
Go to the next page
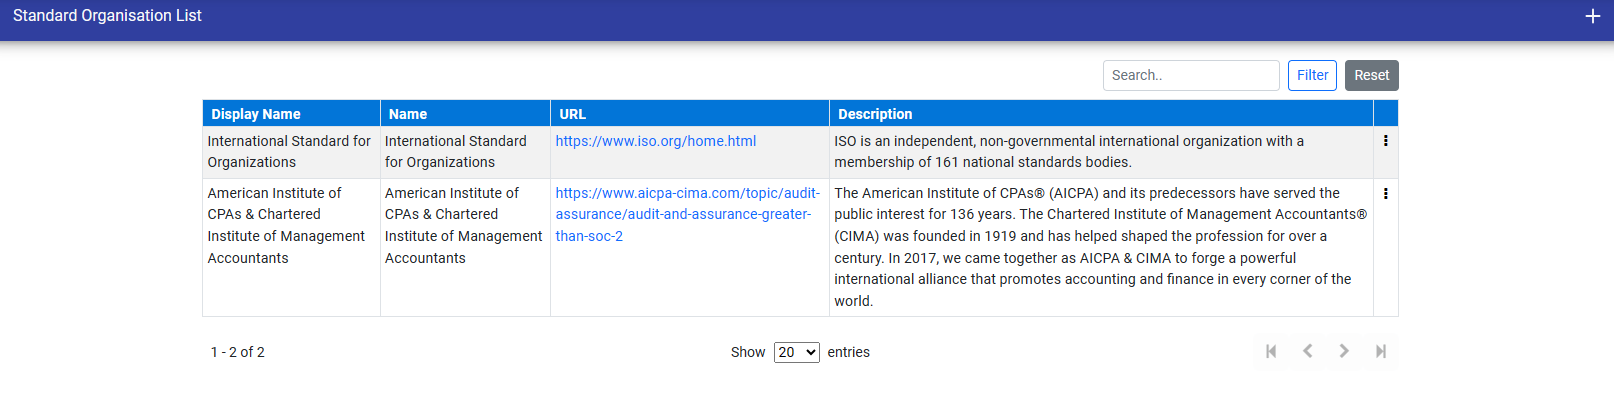coord(1344,351)
